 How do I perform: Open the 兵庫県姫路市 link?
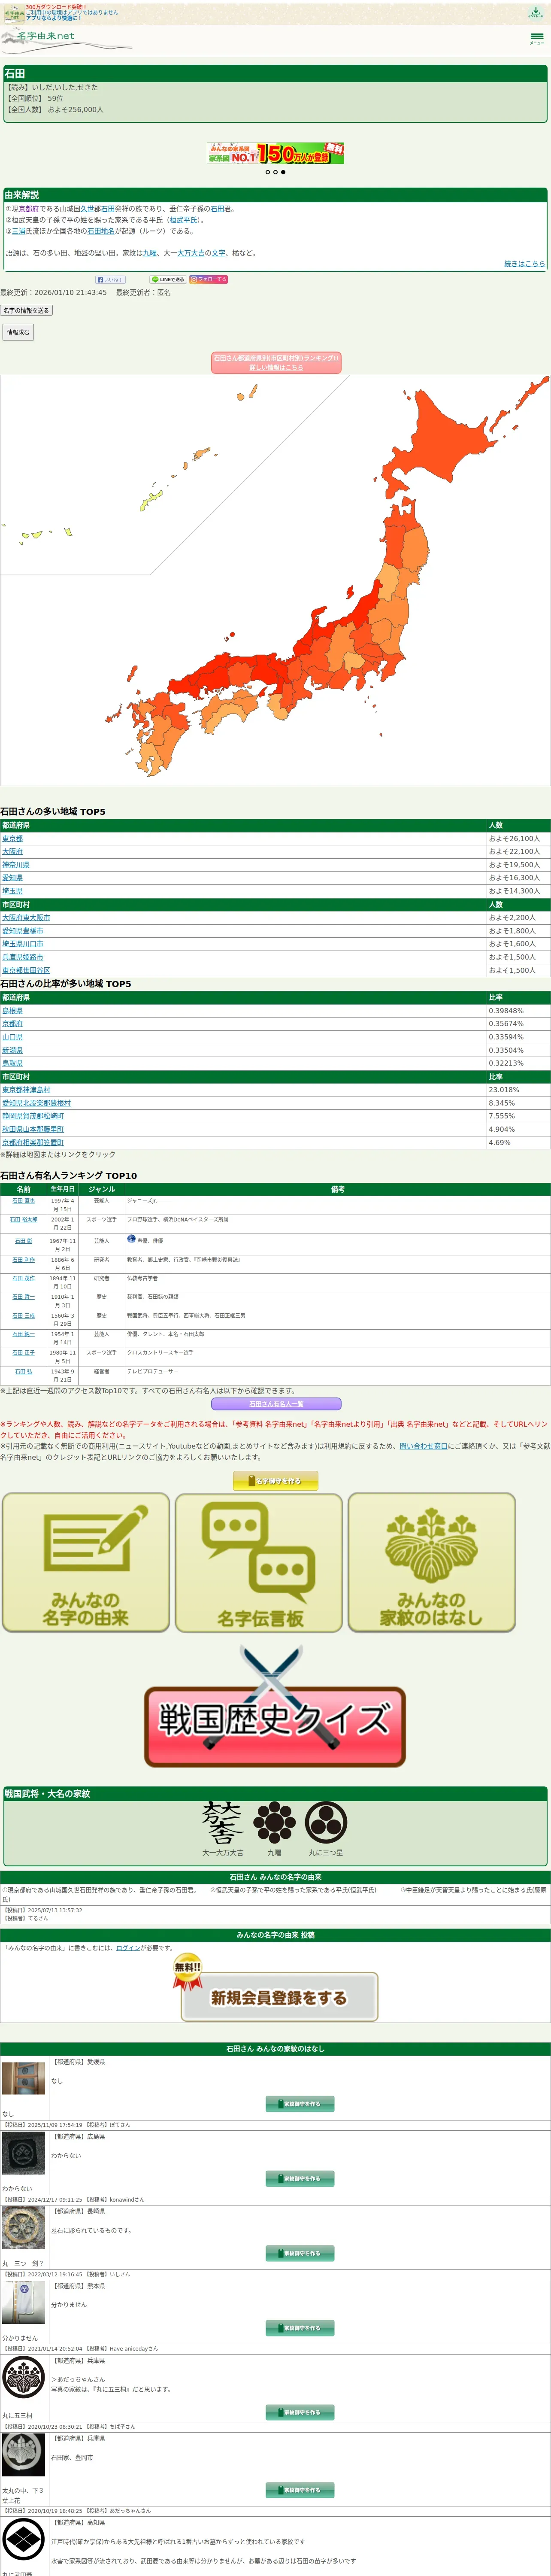[23, 957]
